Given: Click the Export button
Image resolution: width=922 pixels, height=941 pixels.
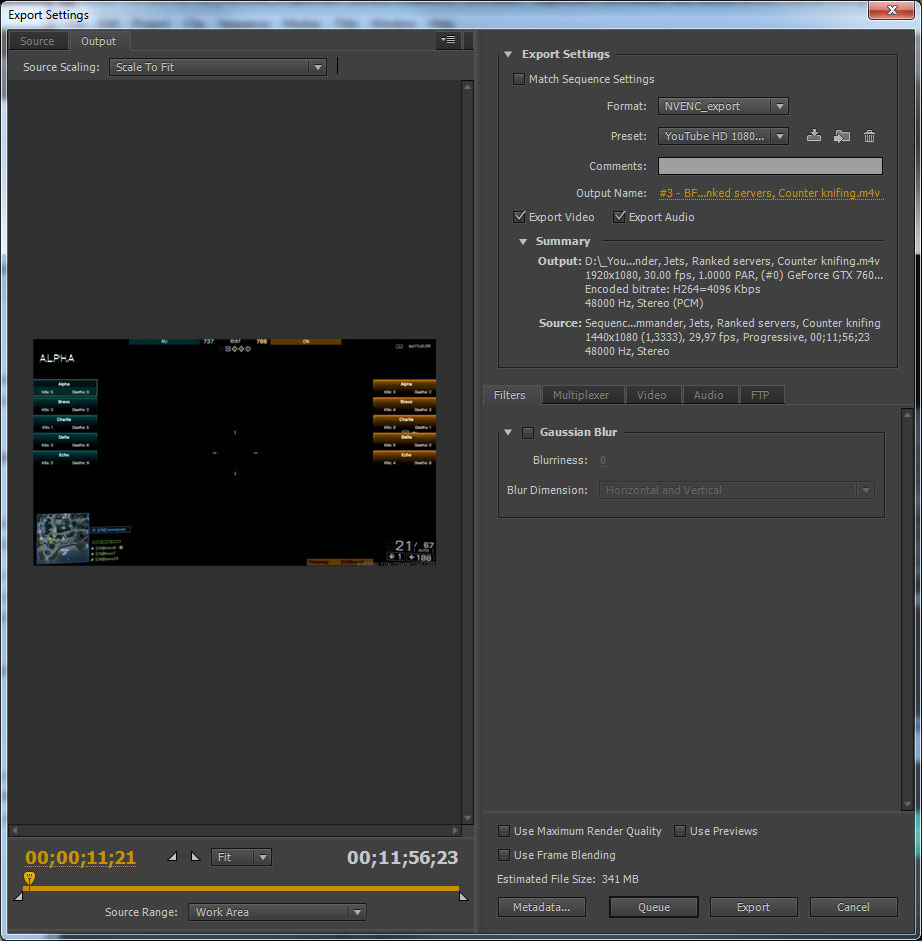Looking at the screenshot, I should click(x=753, y=907).
